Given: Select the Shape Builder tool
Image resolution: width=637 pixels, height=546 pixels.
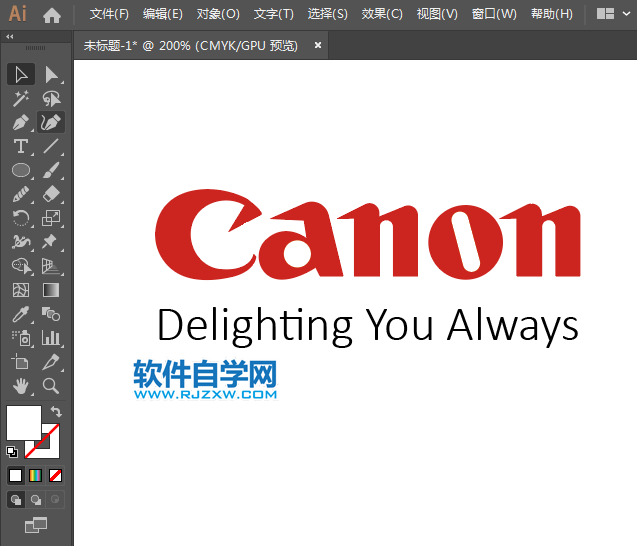Looking at the screenshot, I should click(21, 266).
